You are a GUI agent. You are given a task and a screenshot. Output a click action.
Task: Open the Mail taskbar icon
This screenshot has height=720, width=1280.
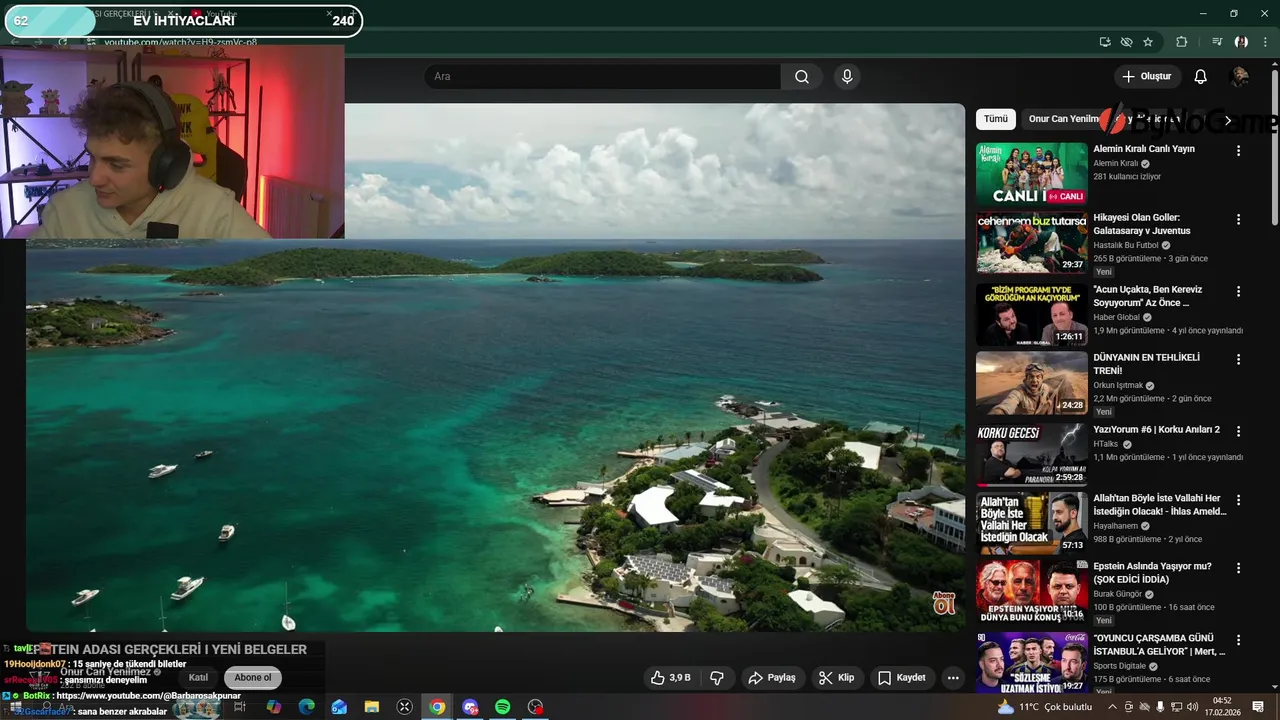339,707
